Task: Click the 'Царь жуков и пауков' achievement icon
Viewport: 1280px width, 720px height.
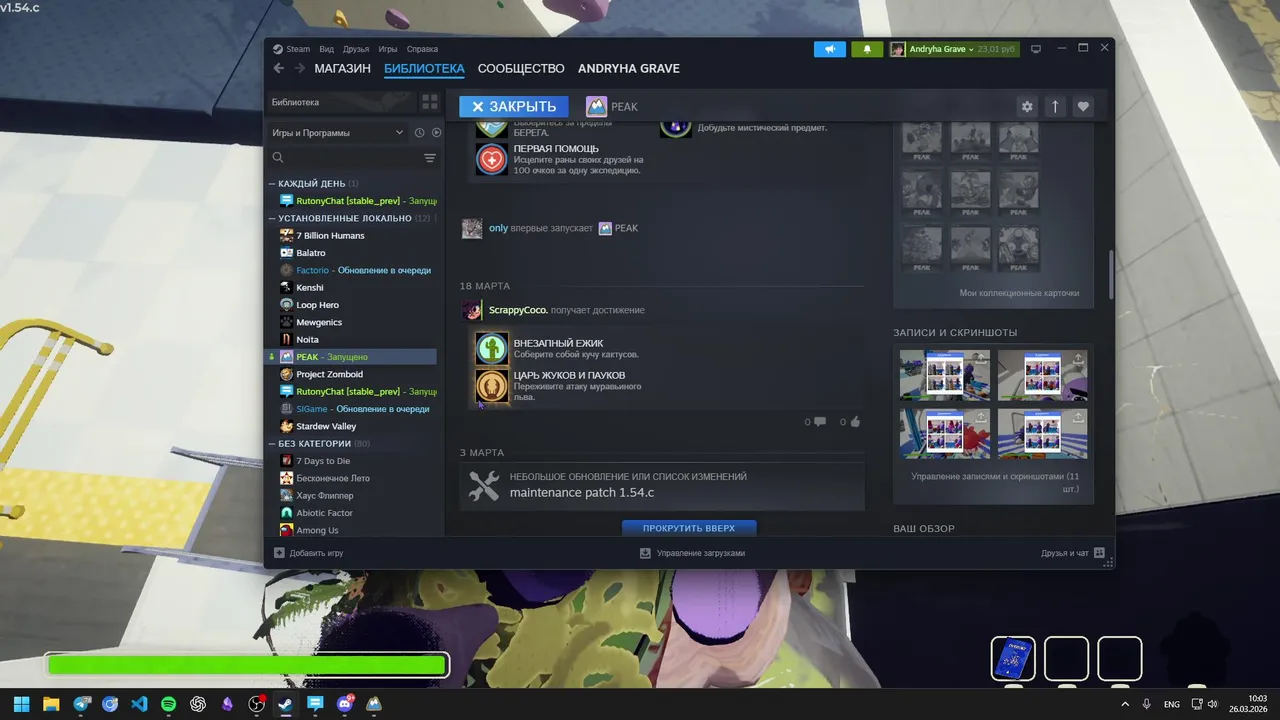Action: (x=492, y=387)
